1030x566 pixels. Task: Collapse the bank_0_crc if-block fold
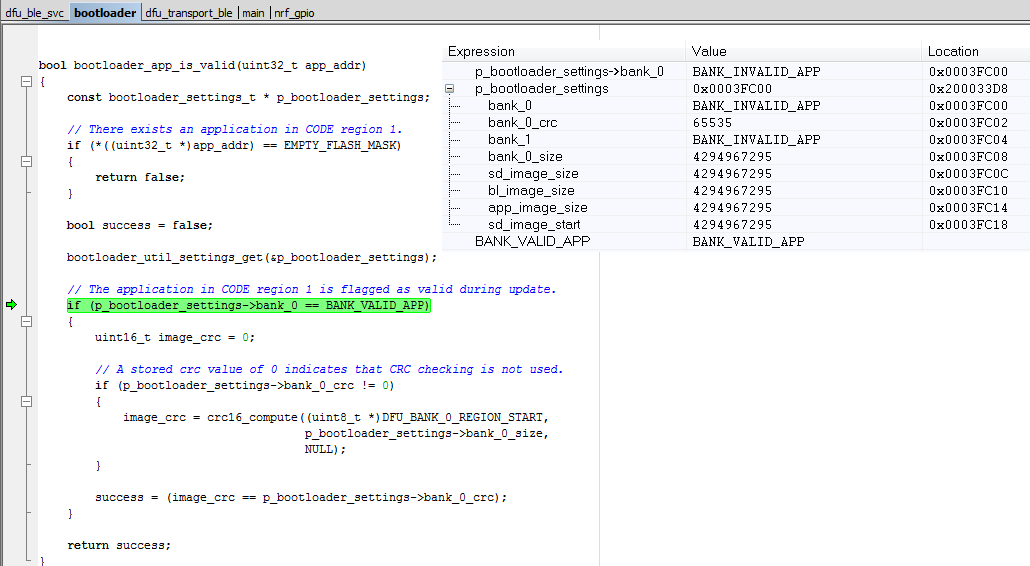pyautogui.click(x=26, y=402)
